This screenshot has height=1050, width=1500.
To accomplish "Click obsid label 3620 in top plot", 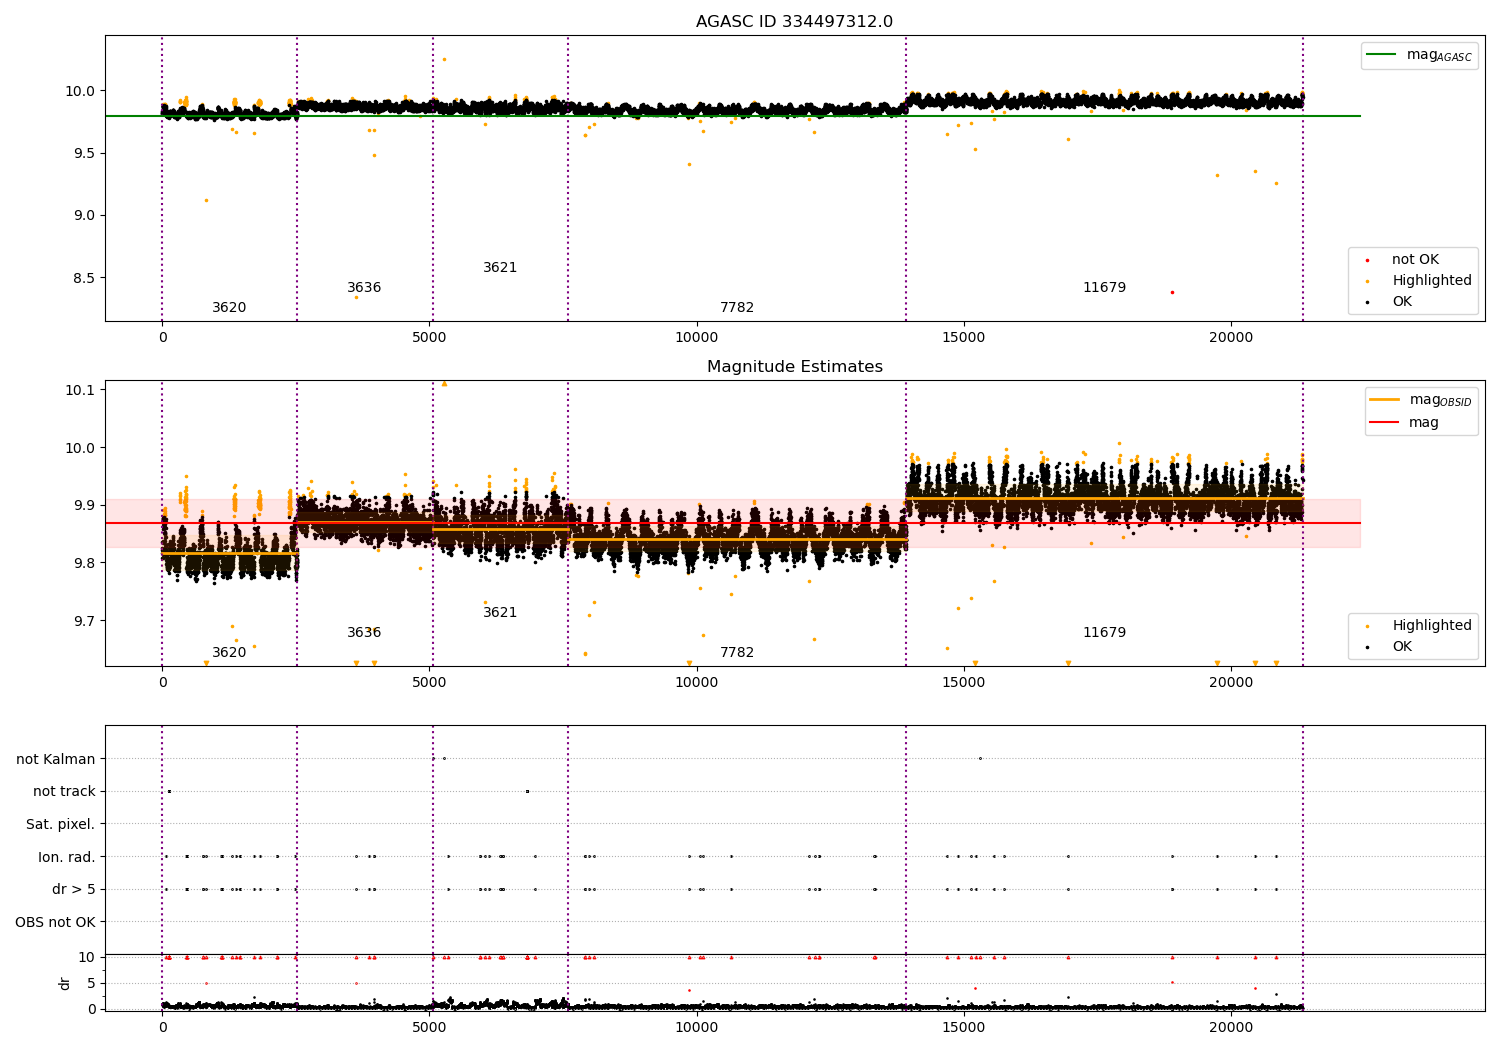I will pyautogui.click(x=229, y=308).
